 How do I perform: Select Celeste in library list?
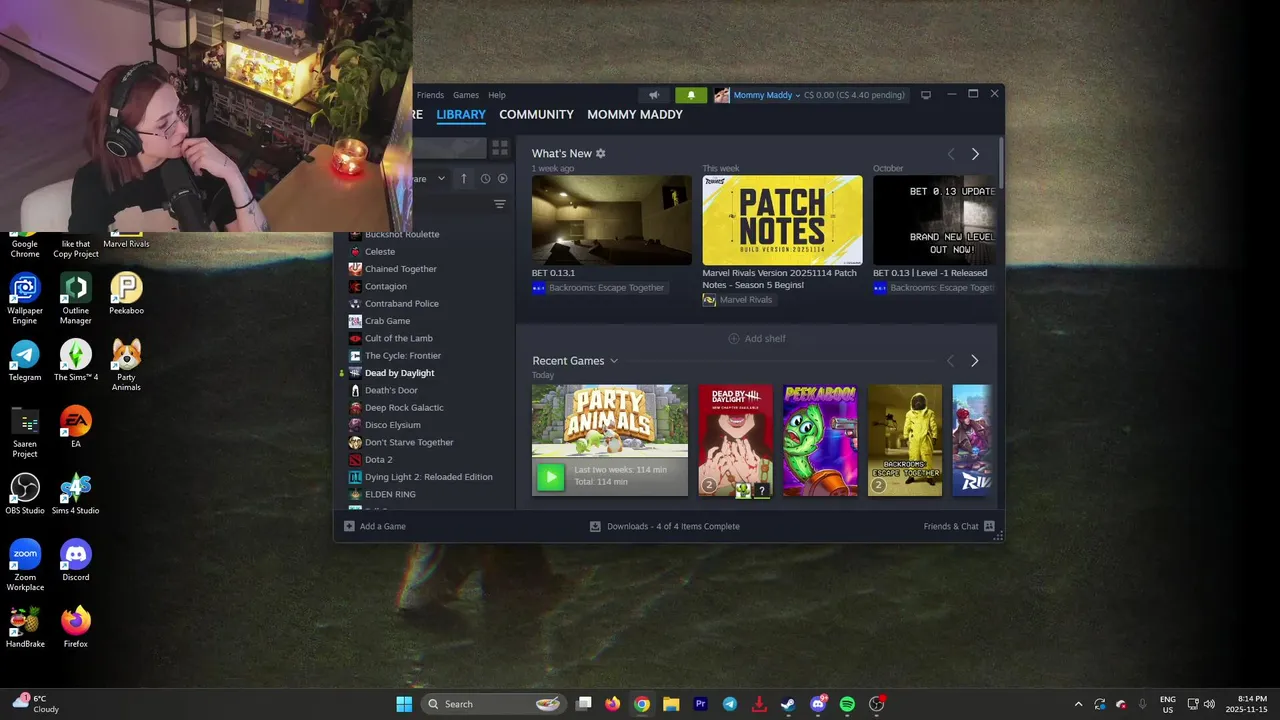point(380,252)
